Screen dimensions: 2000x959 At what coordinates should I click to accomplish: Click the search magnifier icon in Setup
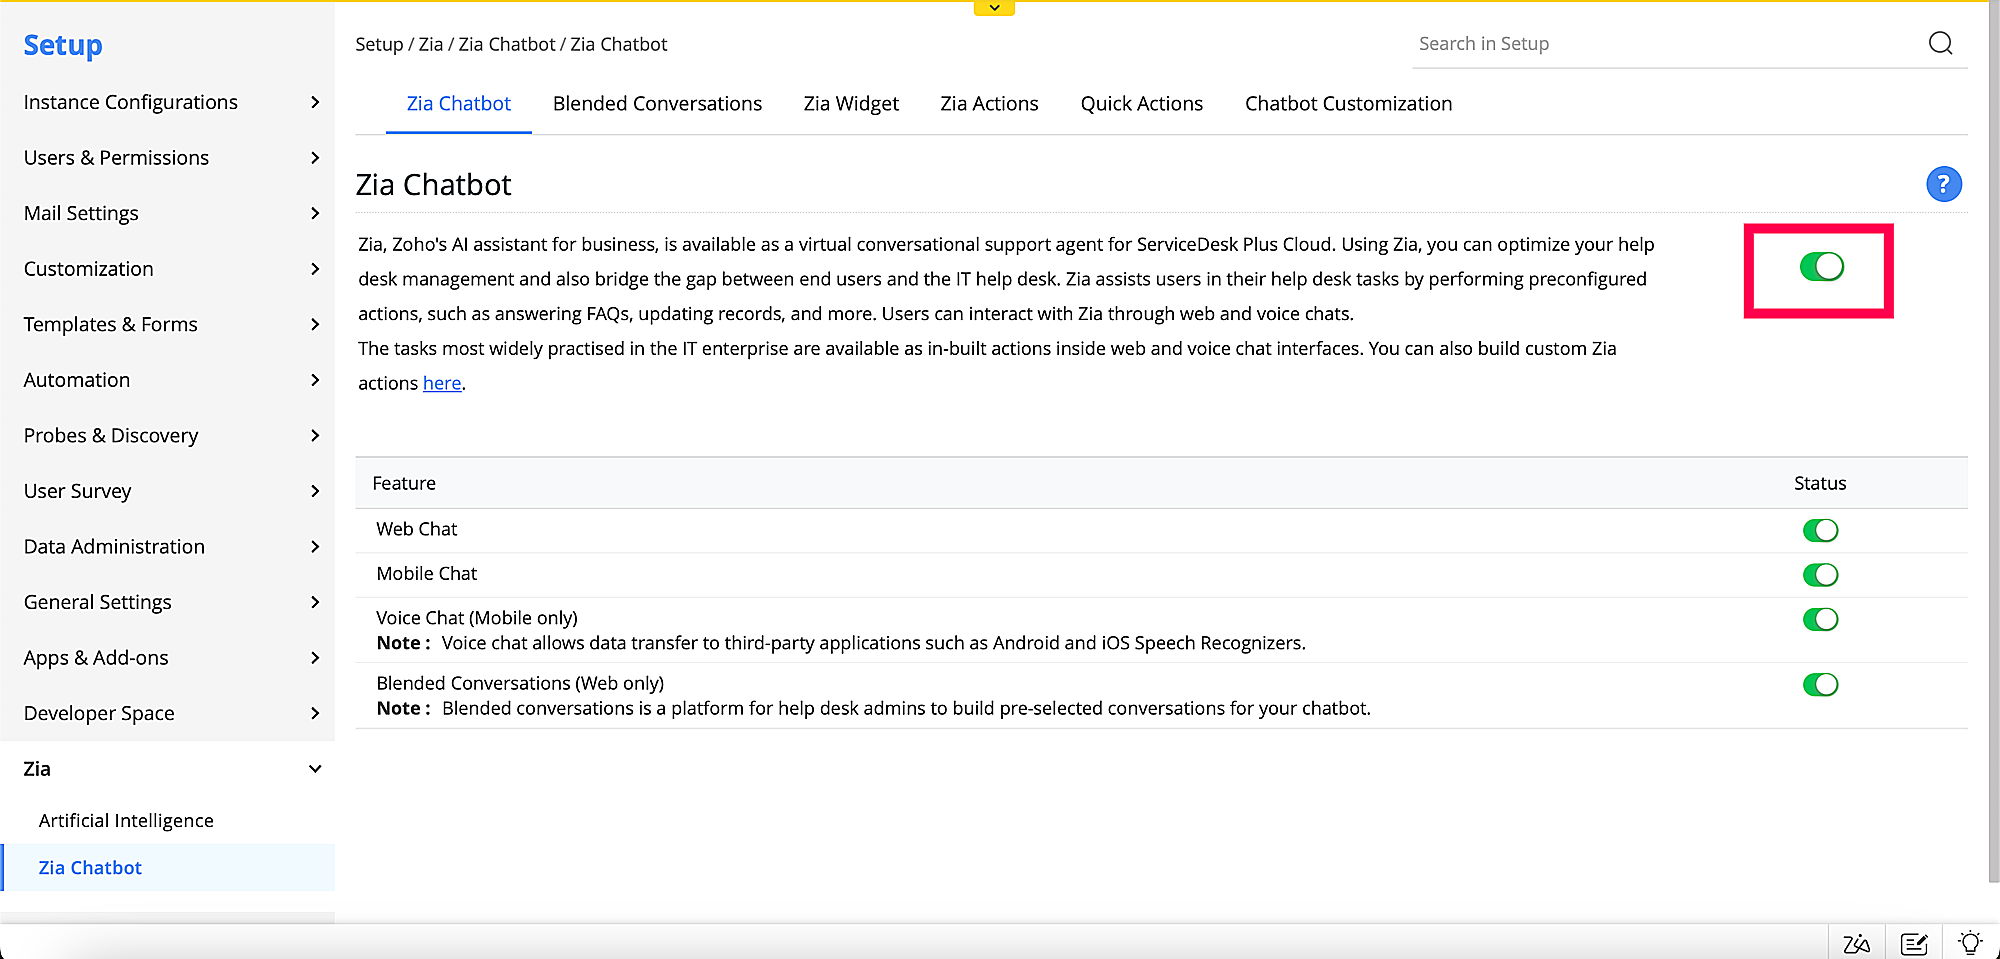coord(1940,43)
